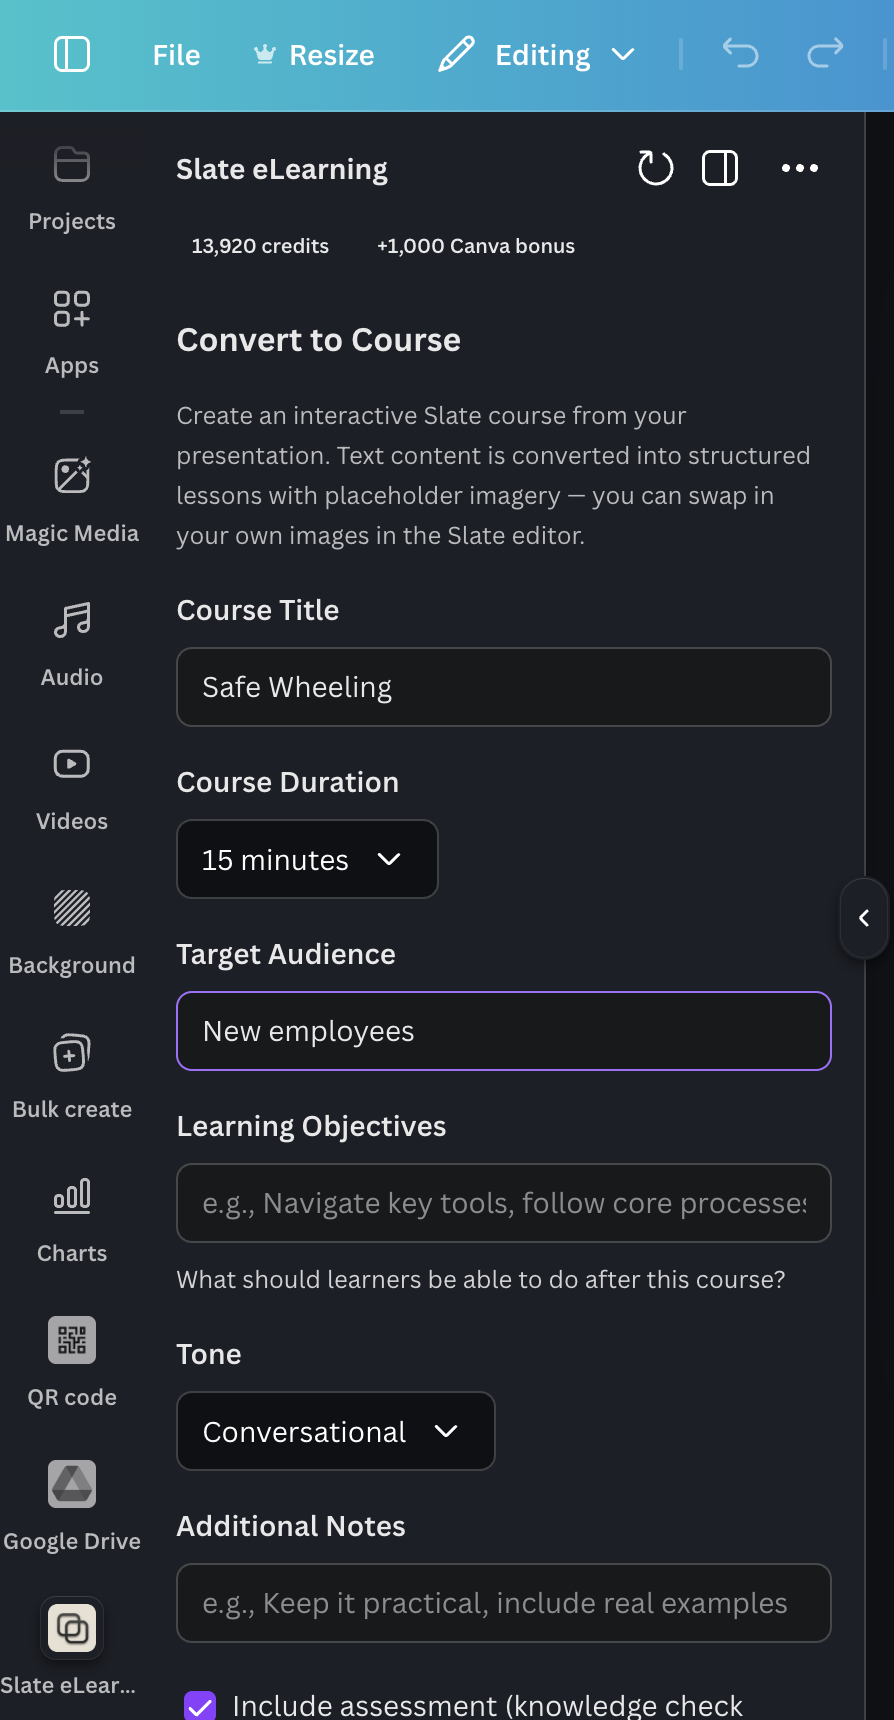Viewport: 894px width, 1720px height.
Task: Reload the Slate eLearning app
Action: (655, 168)
